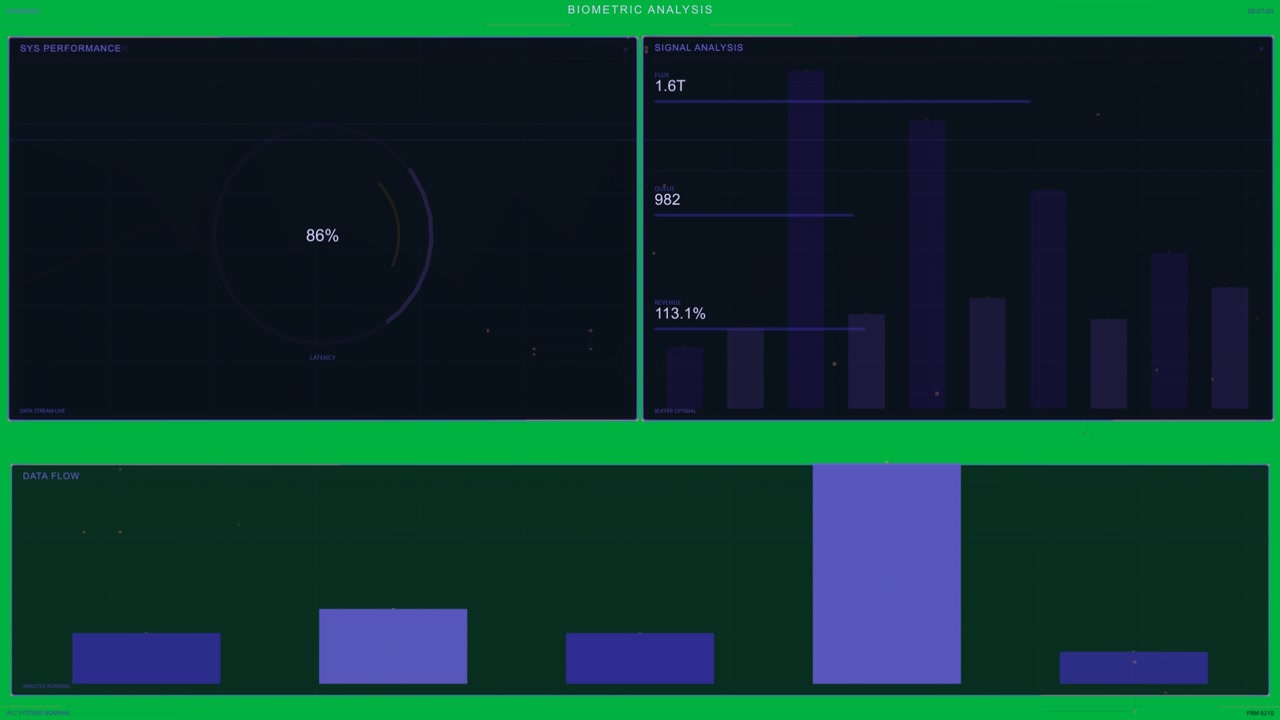
Task: Select the last short bar in Data Flow
Action: [x=1134, y=668]
